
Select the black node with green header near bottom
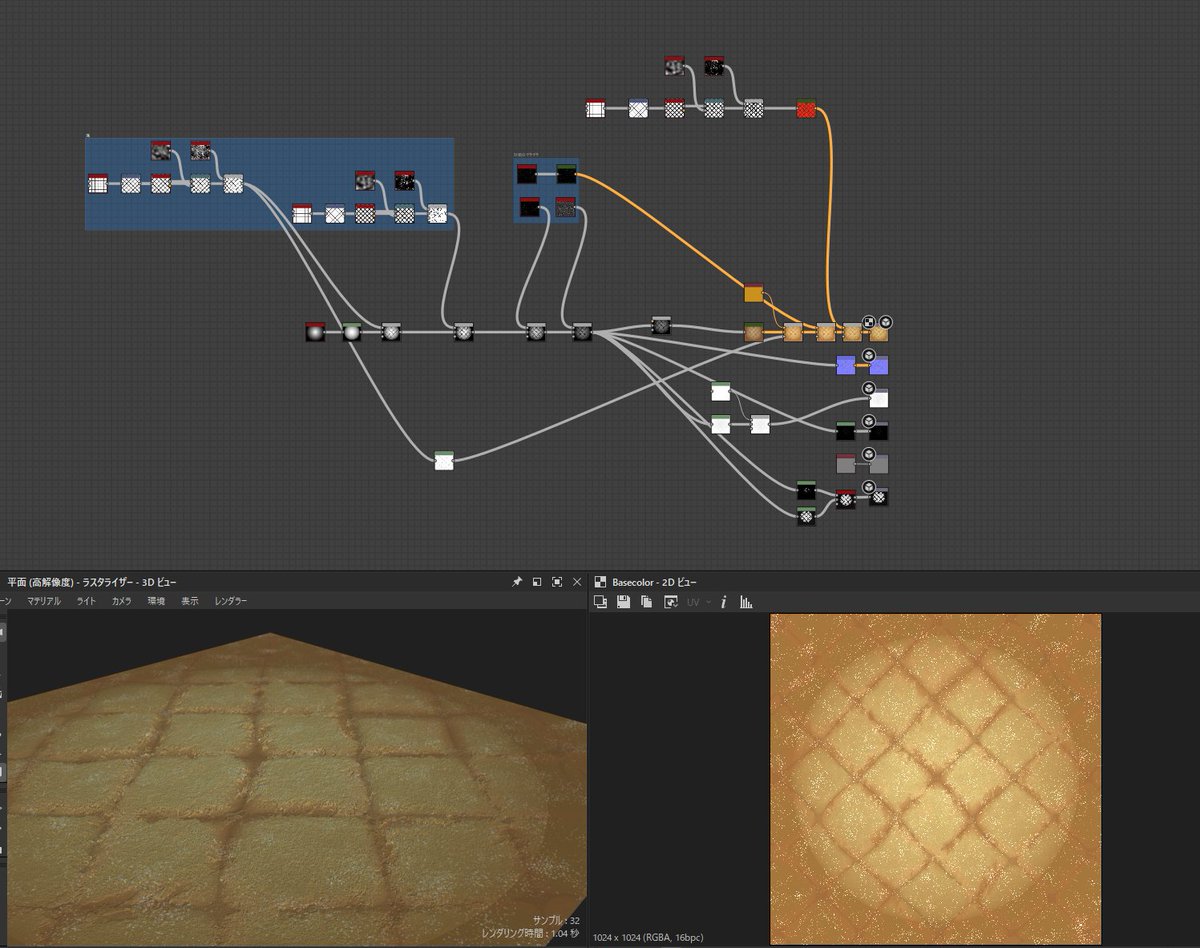[x=806, y=489]
